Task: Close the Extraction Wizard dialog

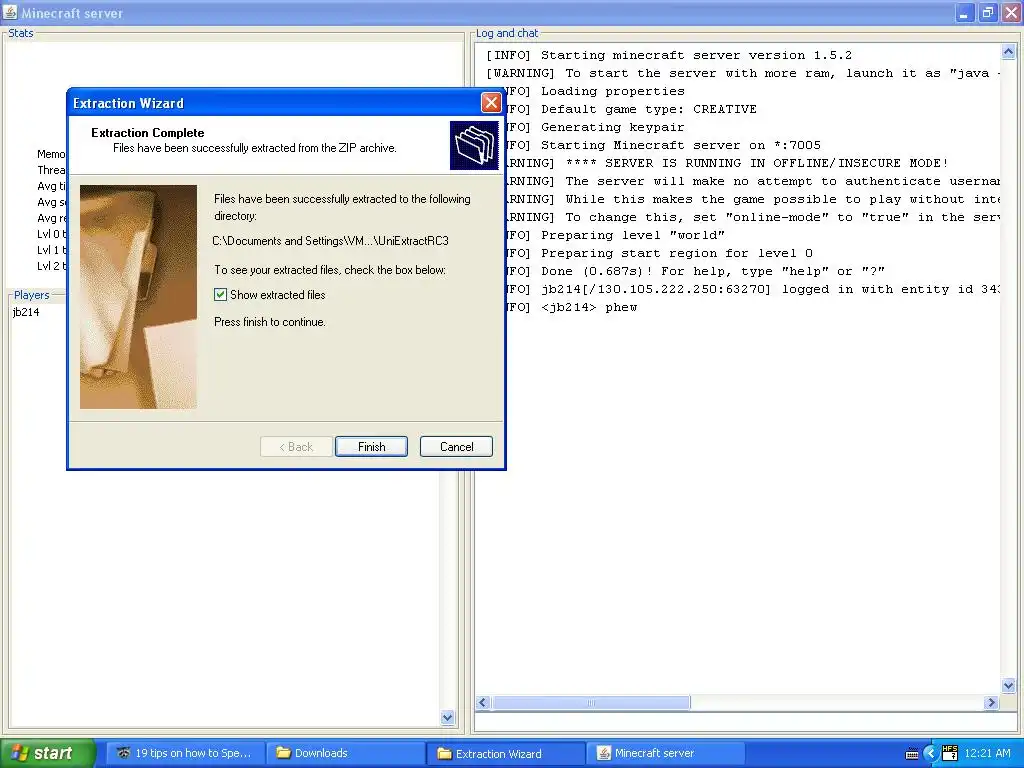Action: point(491,103)
